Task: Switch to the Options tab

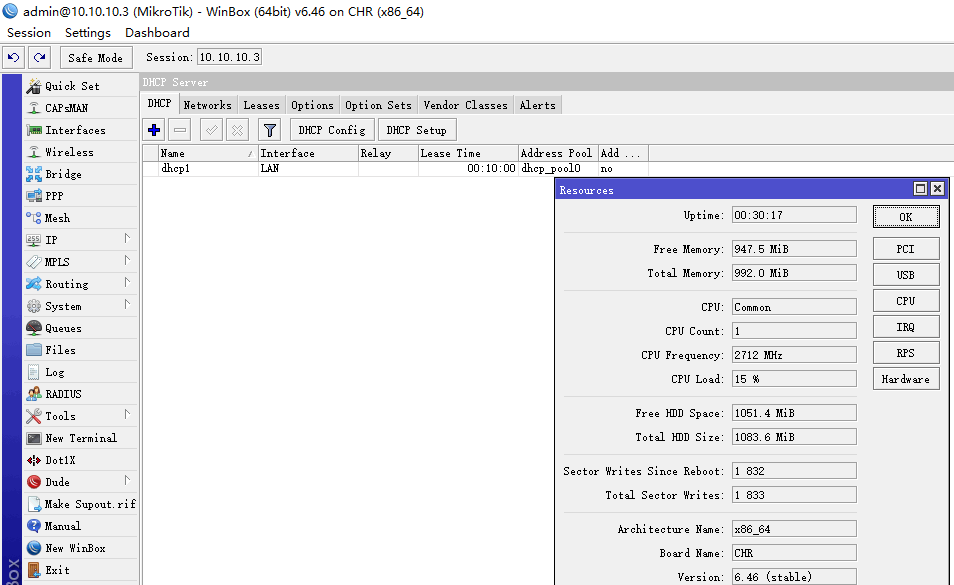Action: [312, 105]
